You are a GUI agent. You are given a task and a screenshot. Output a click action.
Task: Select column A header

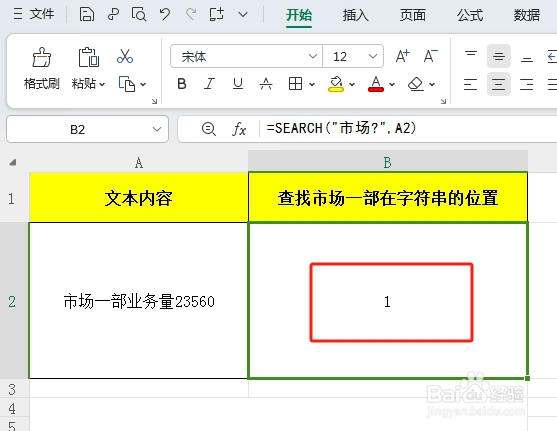coord(139,163)
